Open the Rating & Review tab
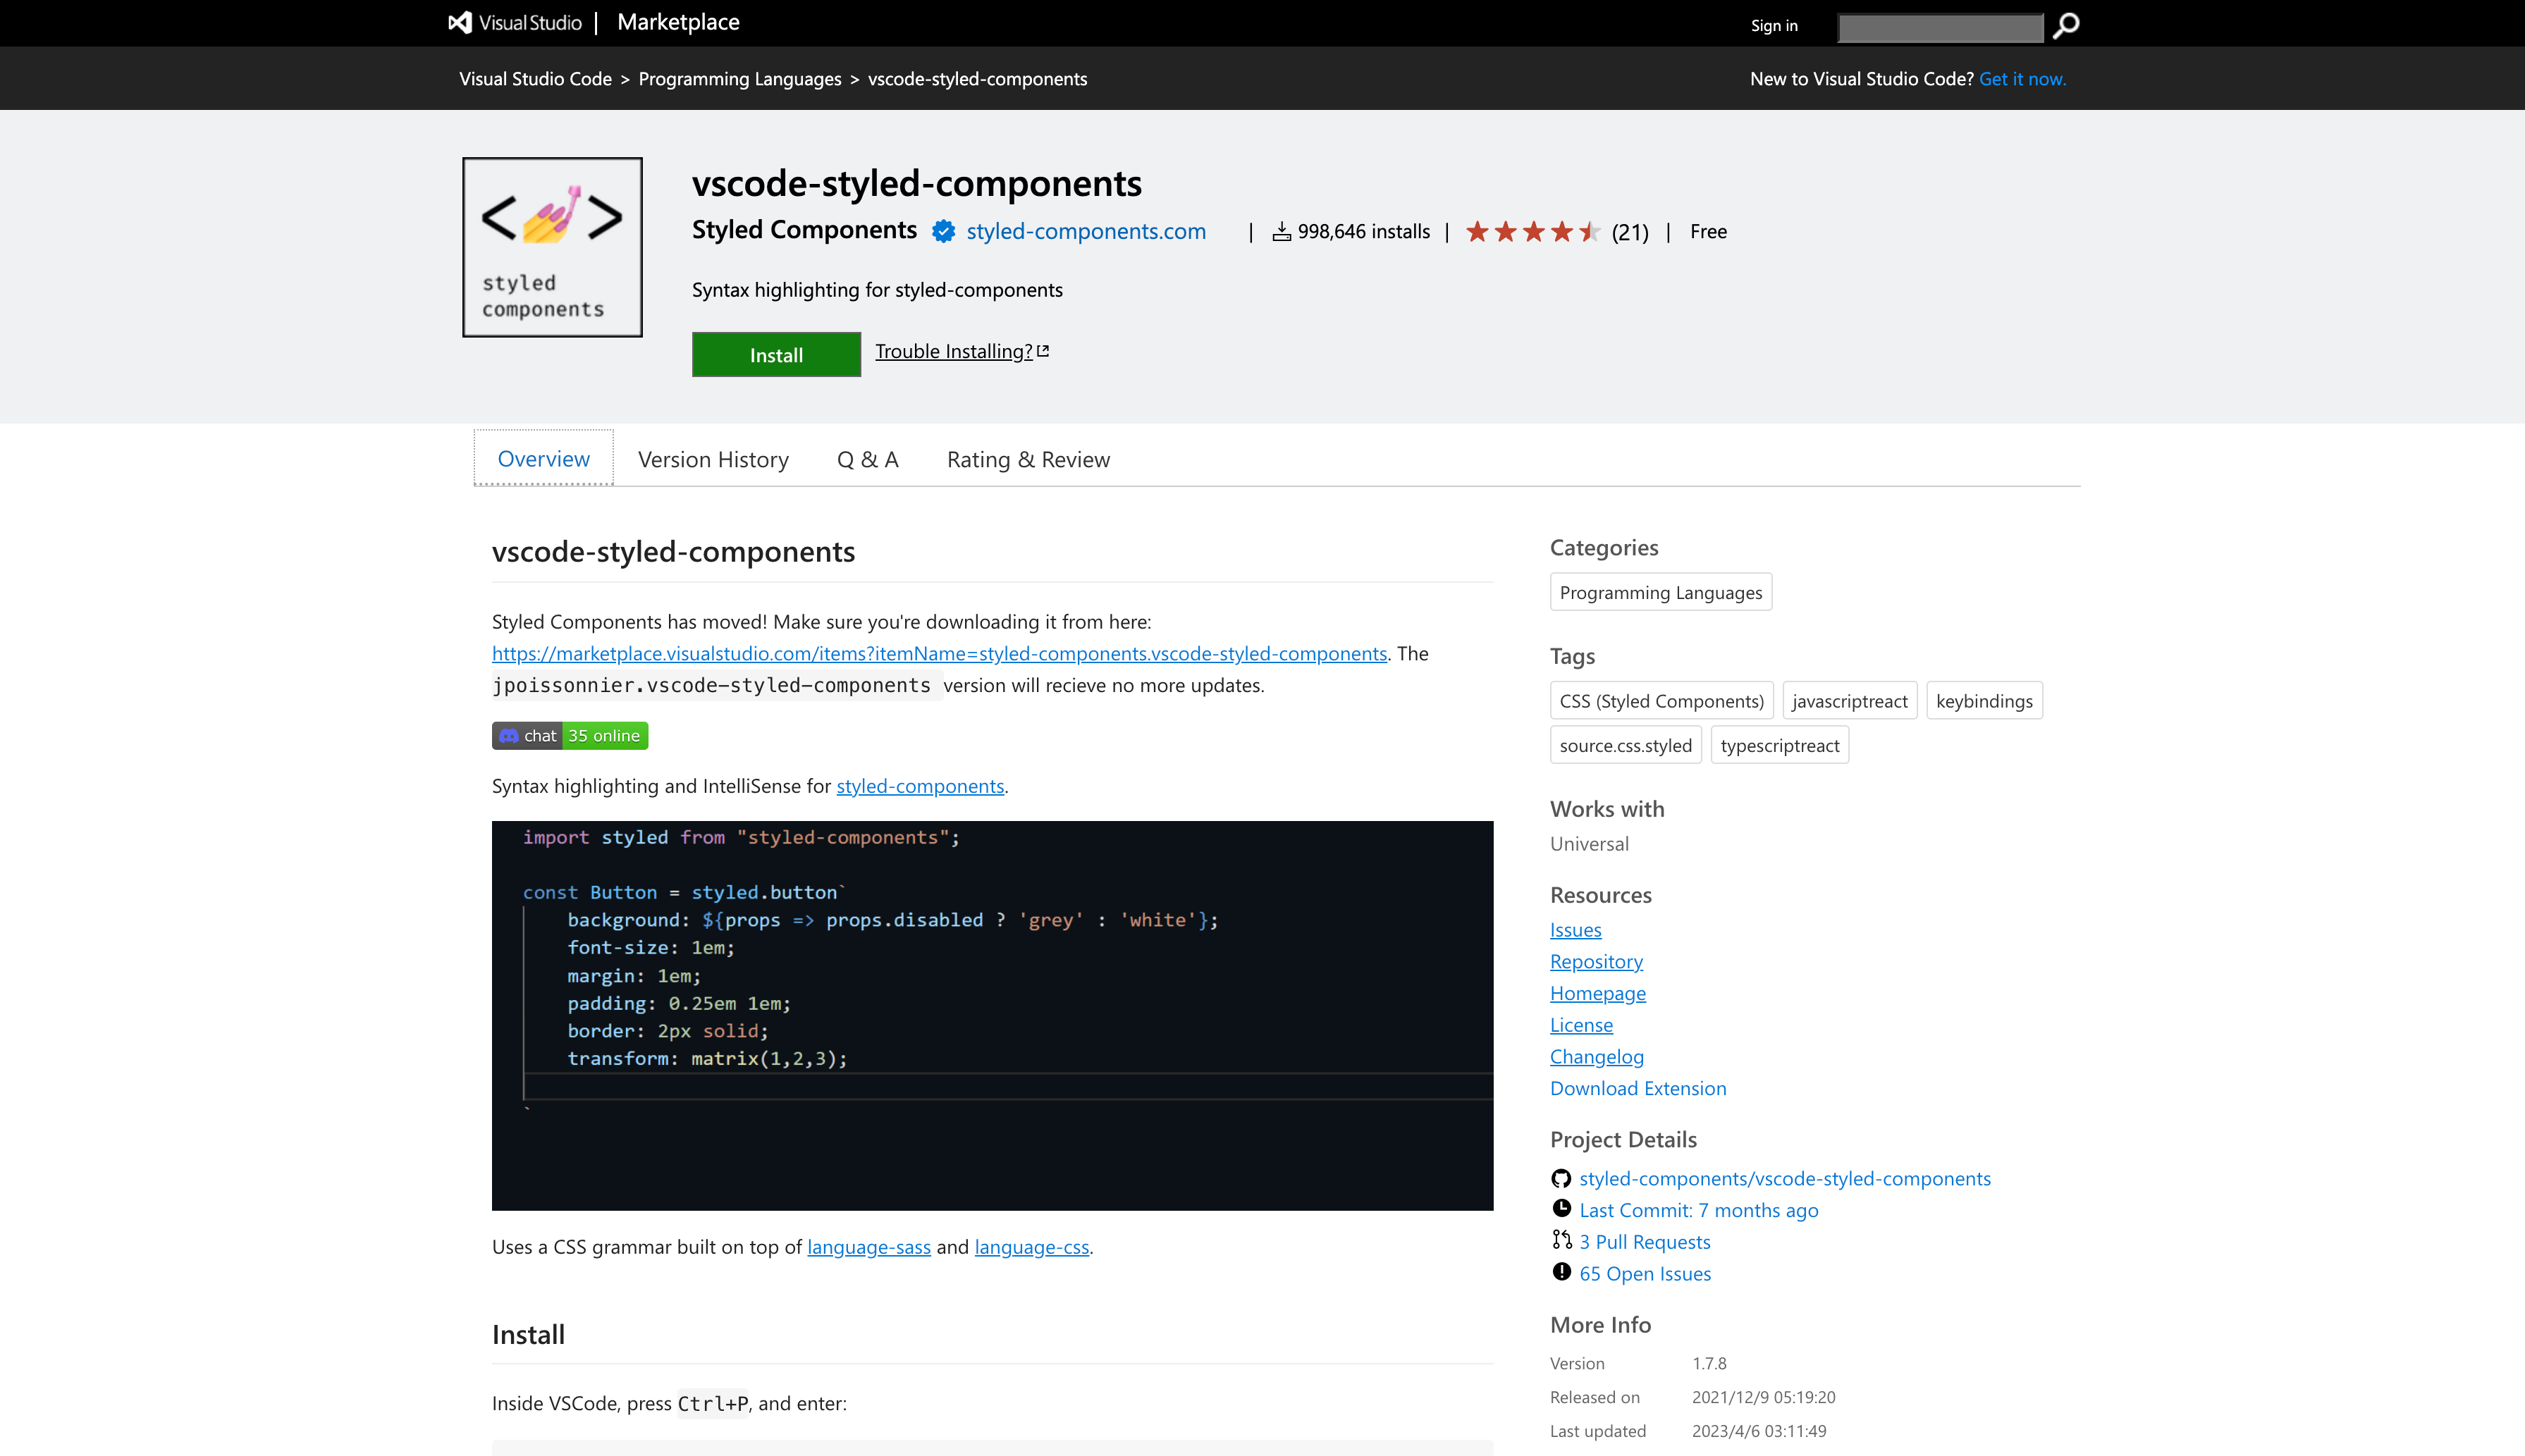 click(1026, 457)
